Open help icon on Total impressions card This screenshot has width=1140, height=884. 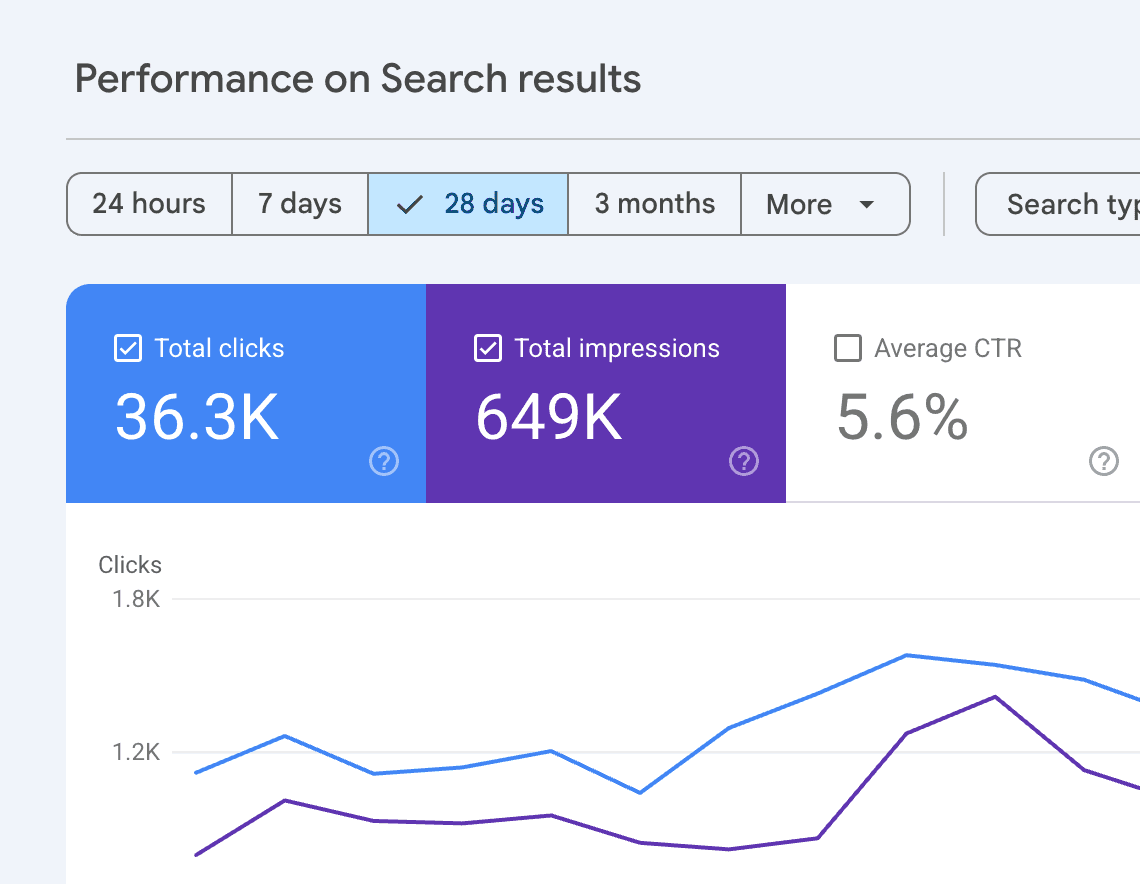(x=744, y=461)
